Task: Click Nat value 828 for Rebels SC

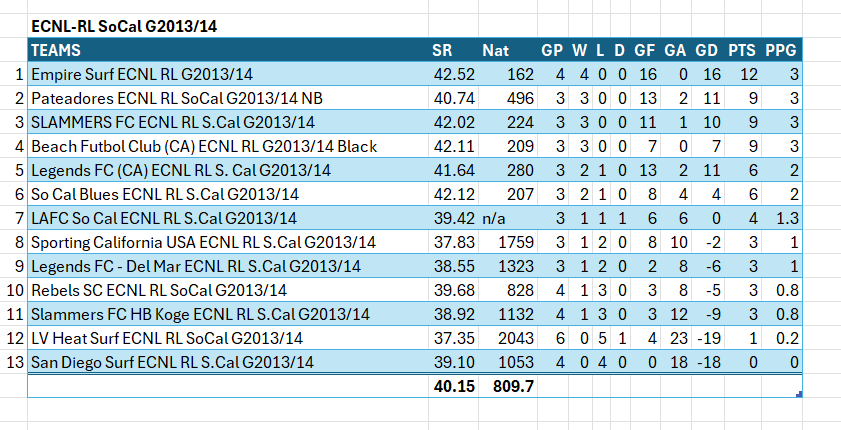Action: [x=507, y=290]
